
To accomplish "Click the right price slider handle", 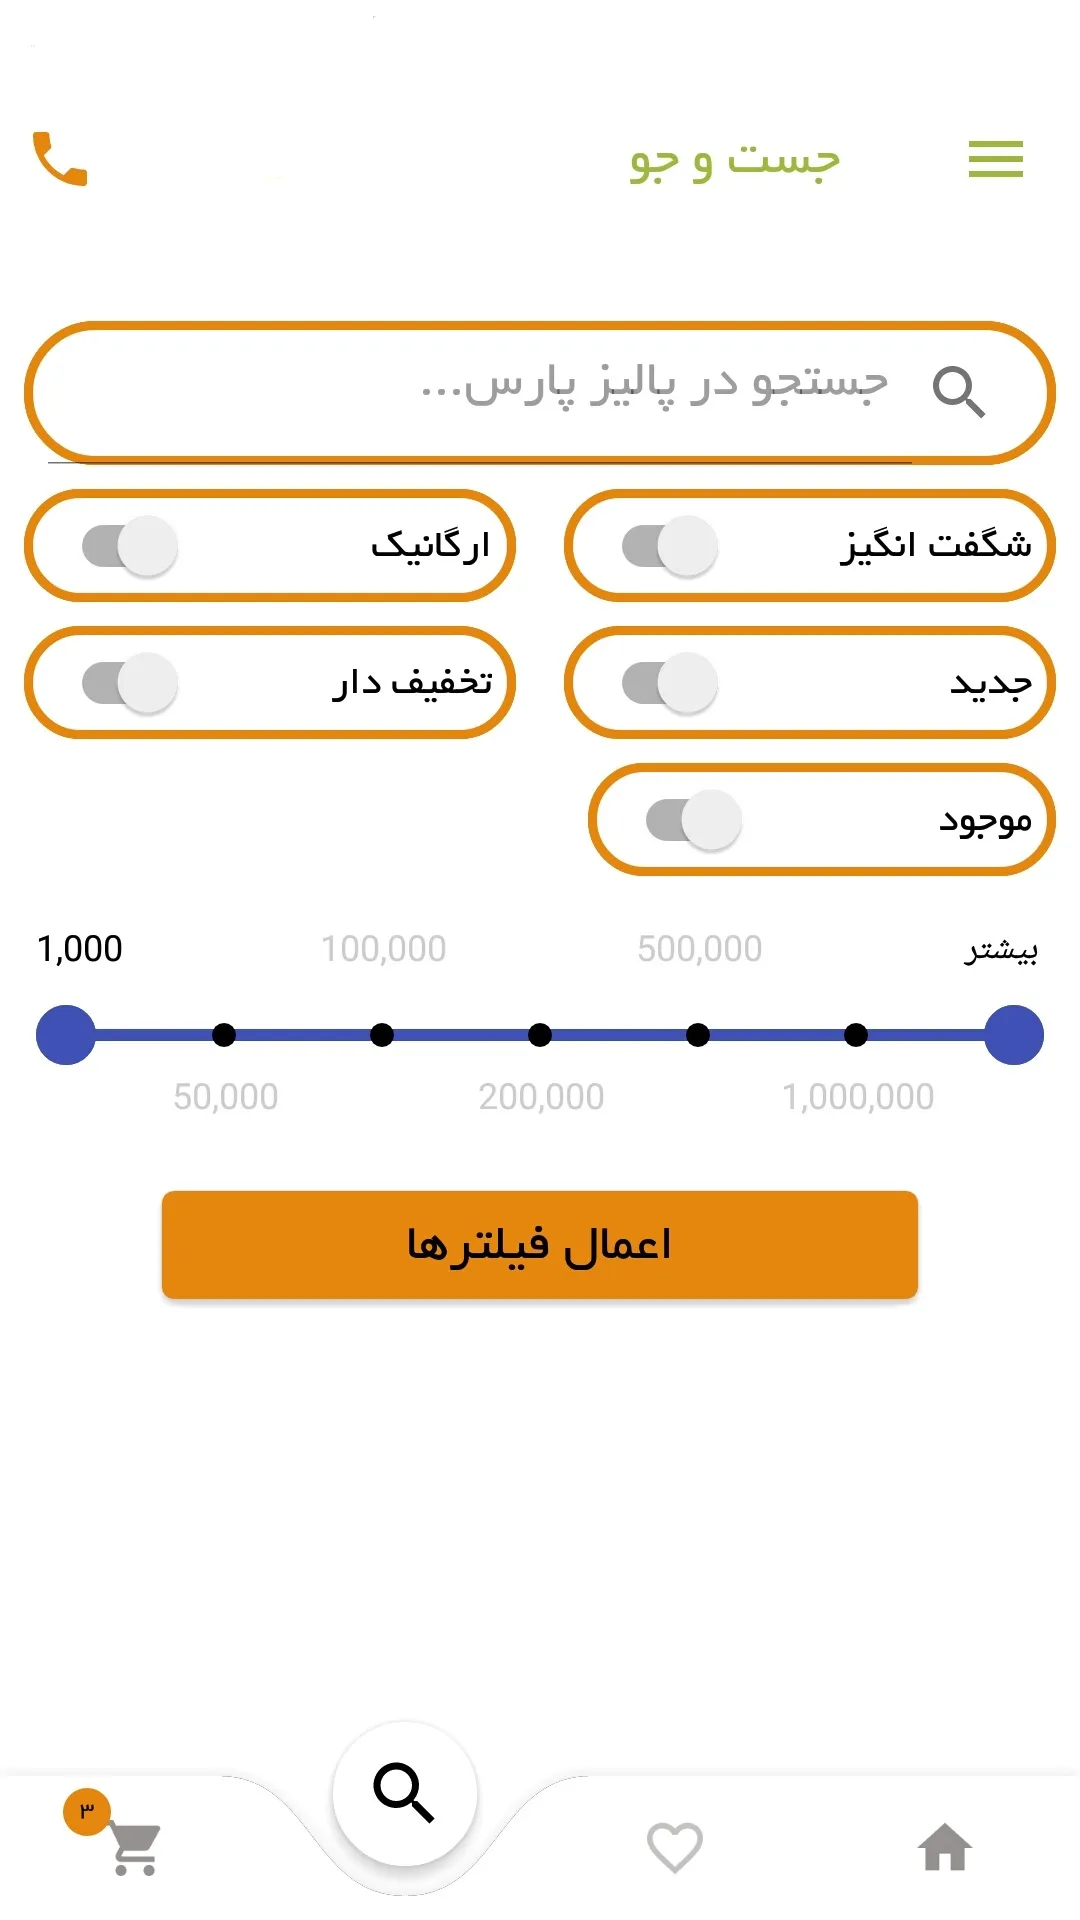I will tap(1014, 1035).
